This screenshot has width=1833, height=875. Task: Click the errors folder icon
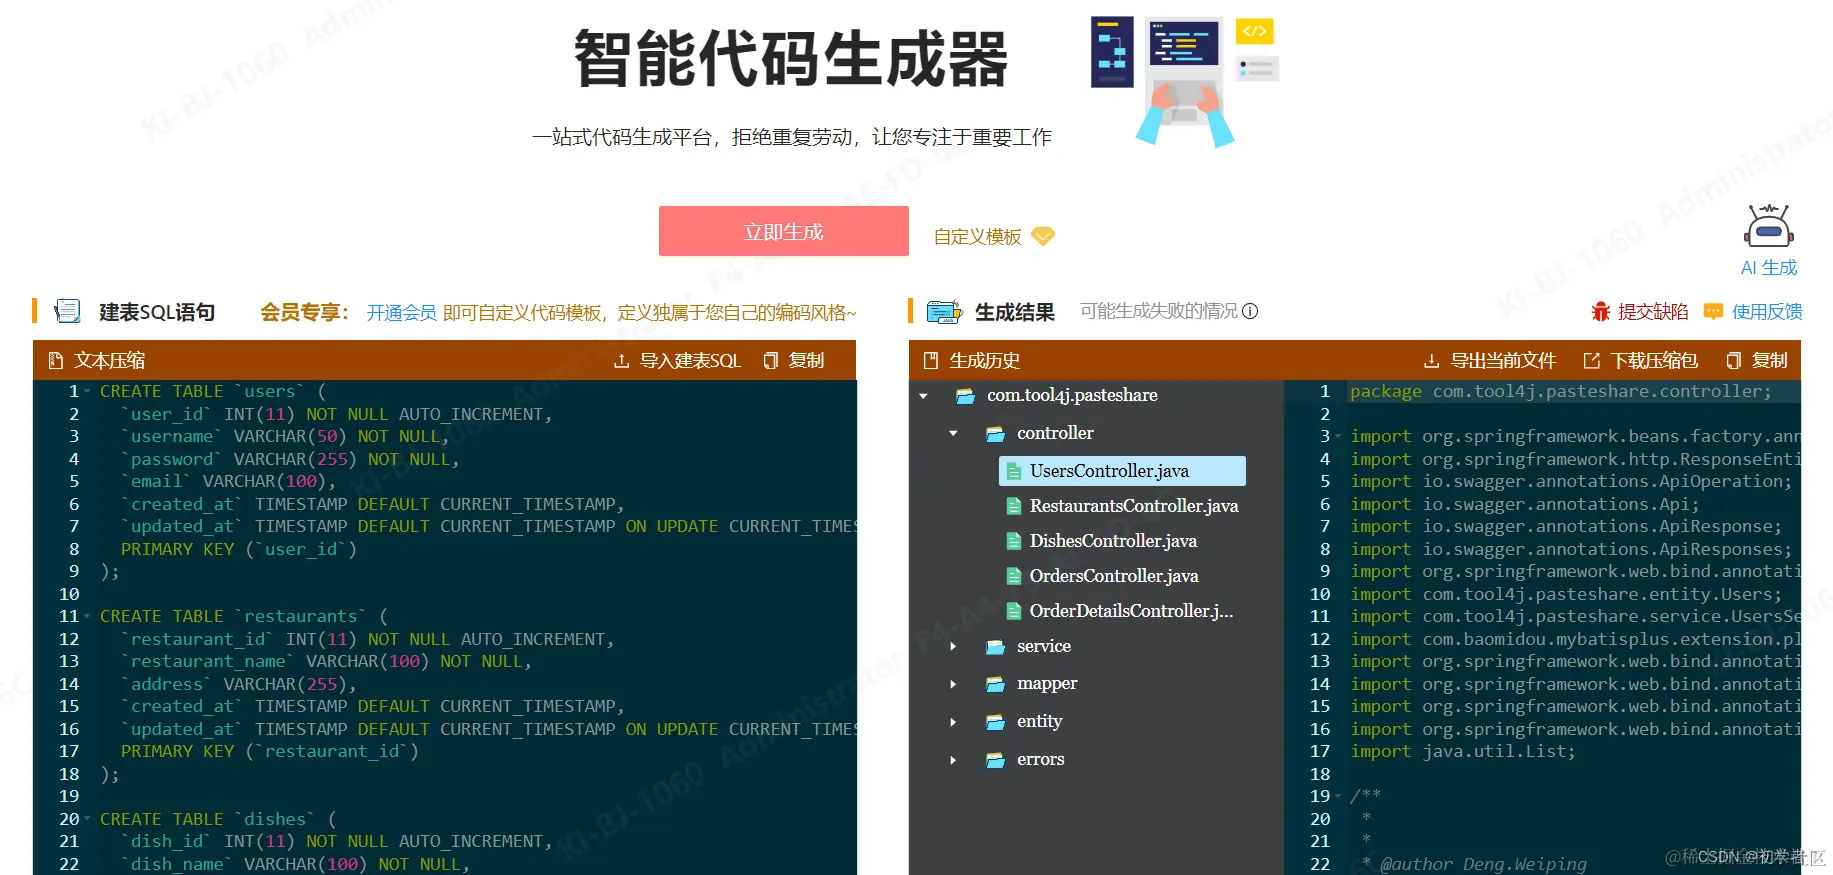click(x=995, y=760)
